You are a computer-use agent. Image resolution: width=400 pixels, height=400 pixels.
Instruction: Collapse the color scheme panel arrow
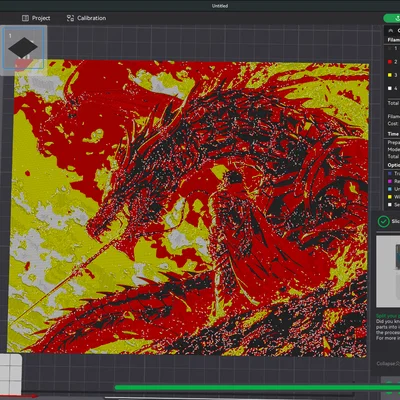391,30
